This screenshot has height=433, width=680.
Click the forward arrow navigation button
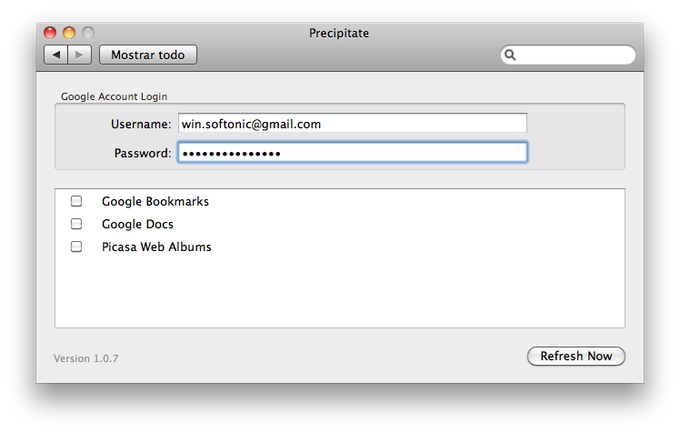[x=79, y=55]
